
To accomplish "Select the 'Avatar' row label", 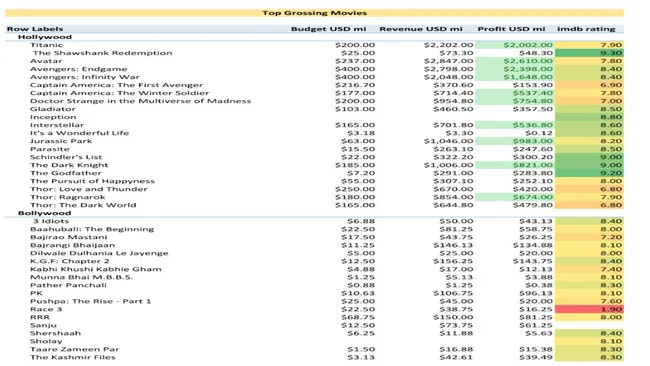I will 46,61.
